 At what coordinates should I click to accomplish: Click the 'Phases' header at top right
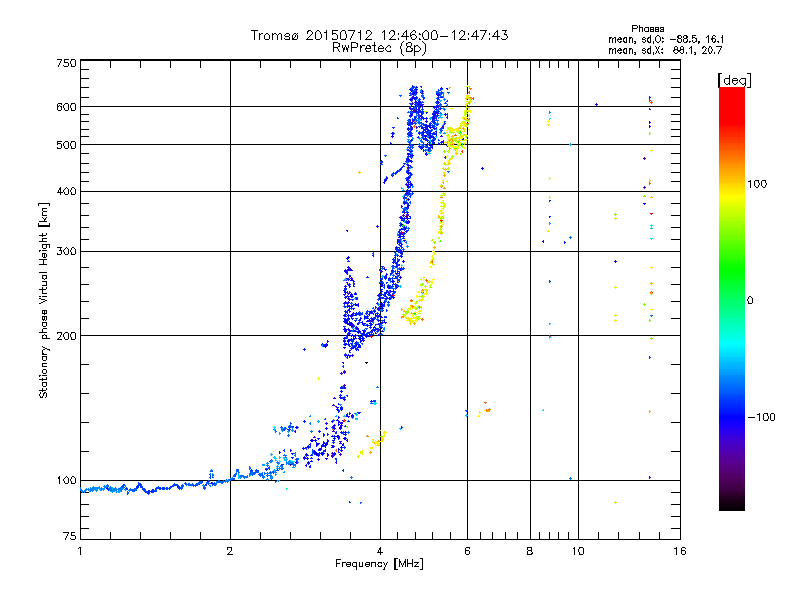(x=647, y=29)
